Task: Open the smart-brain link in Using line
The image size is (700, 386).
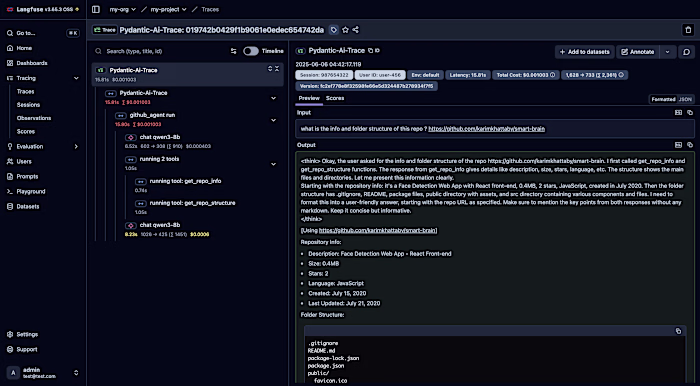Action: 377,230
